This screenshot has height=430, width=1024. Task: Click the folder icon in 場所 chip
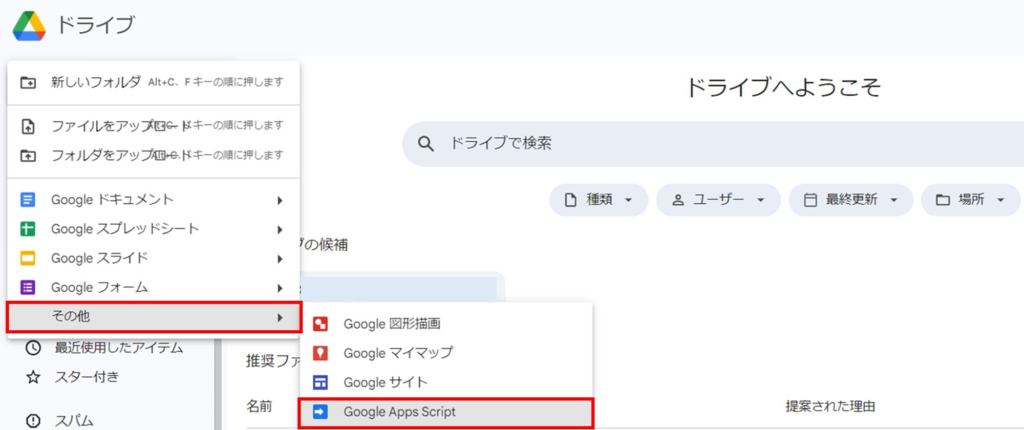(942, 200)
